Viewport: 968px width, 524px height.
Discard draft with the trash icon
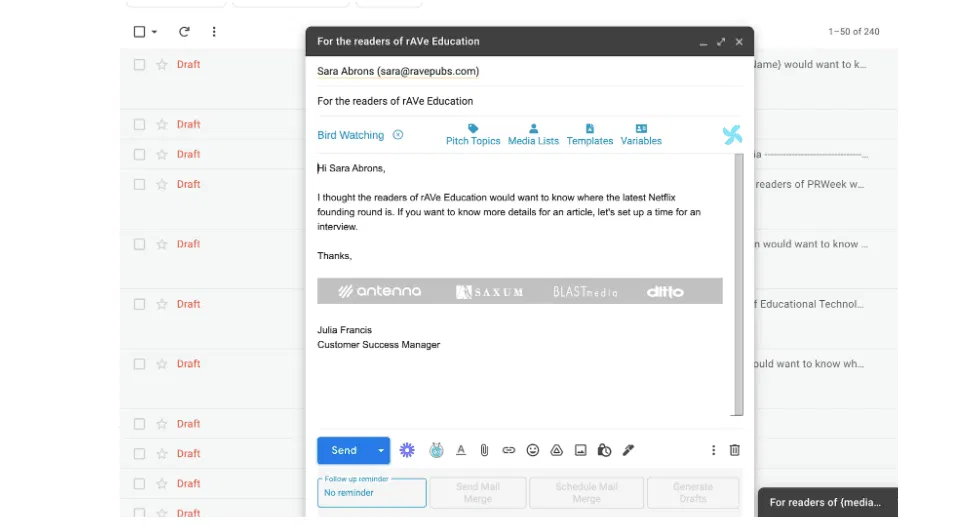pos(734,451)
